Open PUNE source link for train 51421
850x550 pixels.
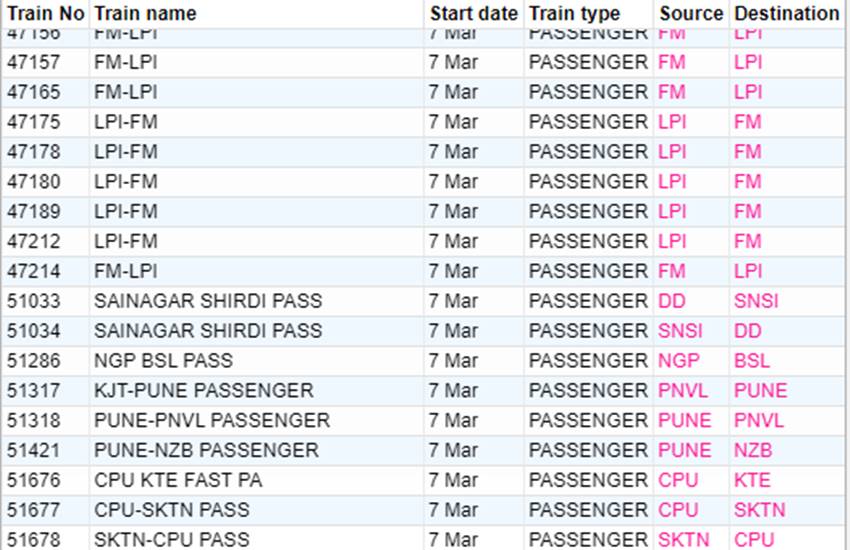pos(685,450)
